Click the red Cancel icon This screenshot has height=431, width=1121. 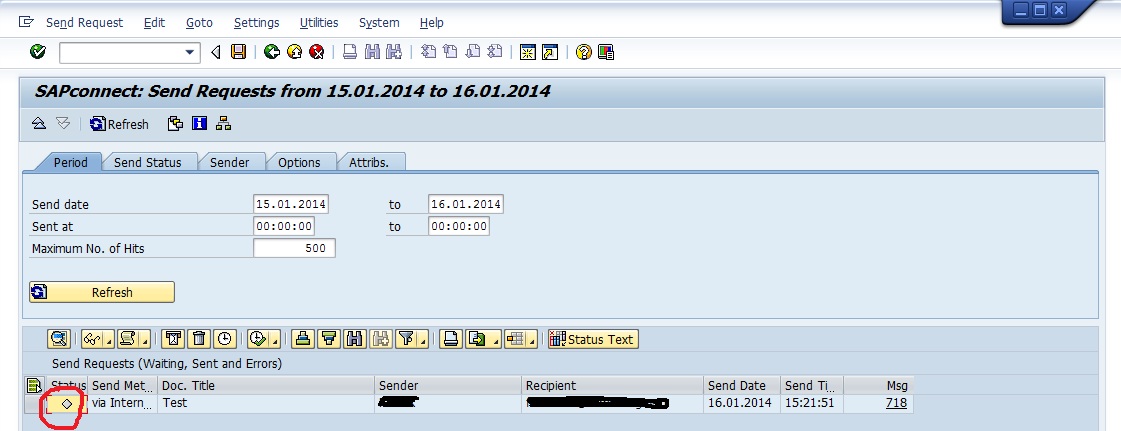(317, 51)
